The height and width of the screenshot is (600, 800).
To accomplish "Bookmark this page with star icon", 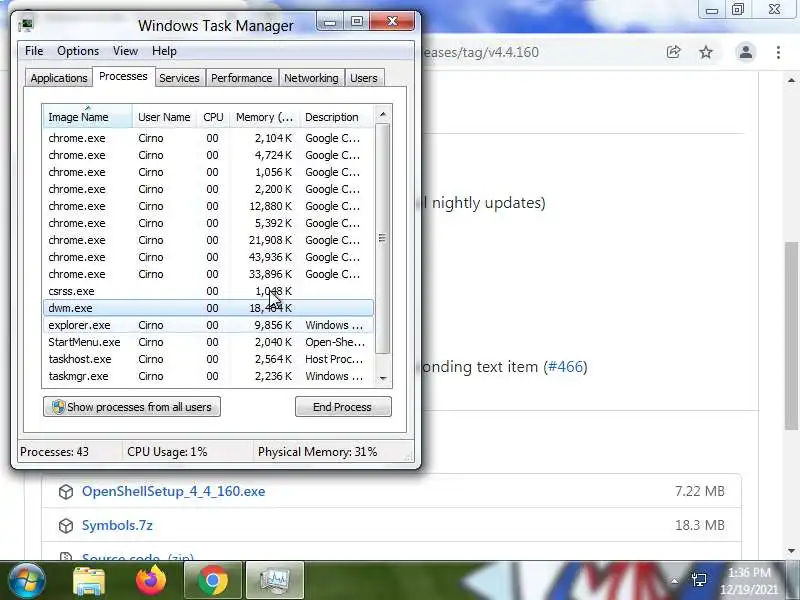I will point(706,52).
